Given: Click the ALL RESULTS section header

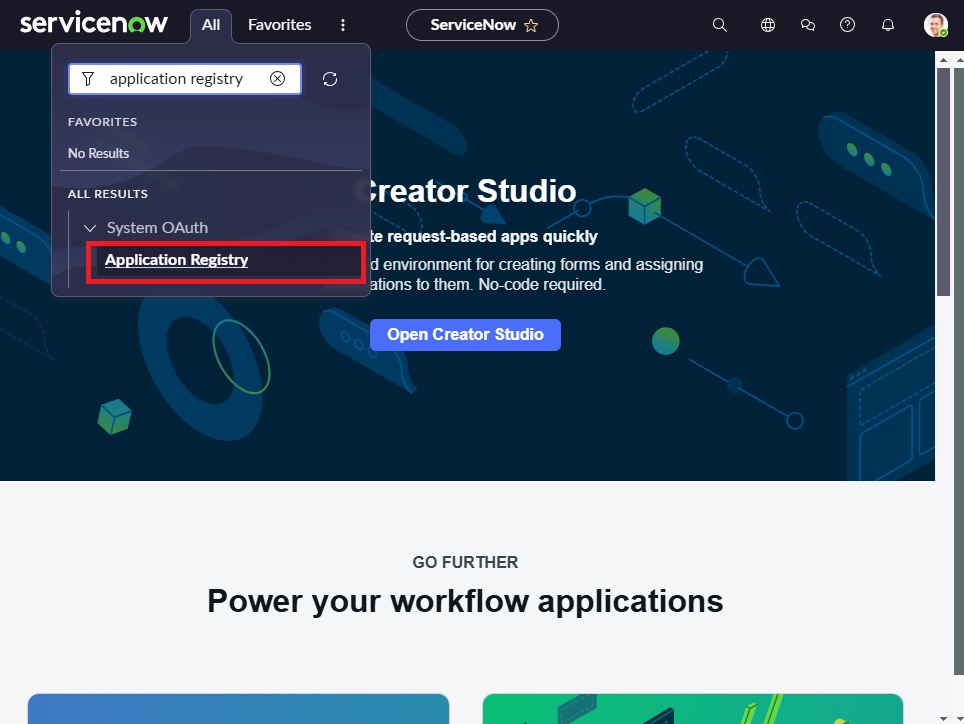Looking at the screenshot, I should click(108, 194).
